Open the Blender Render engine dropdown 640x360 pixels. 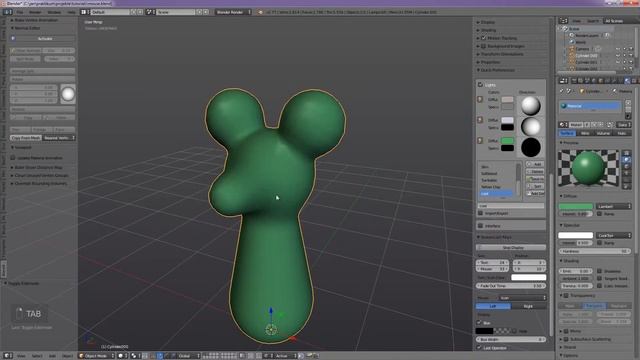tap(233, 12)
